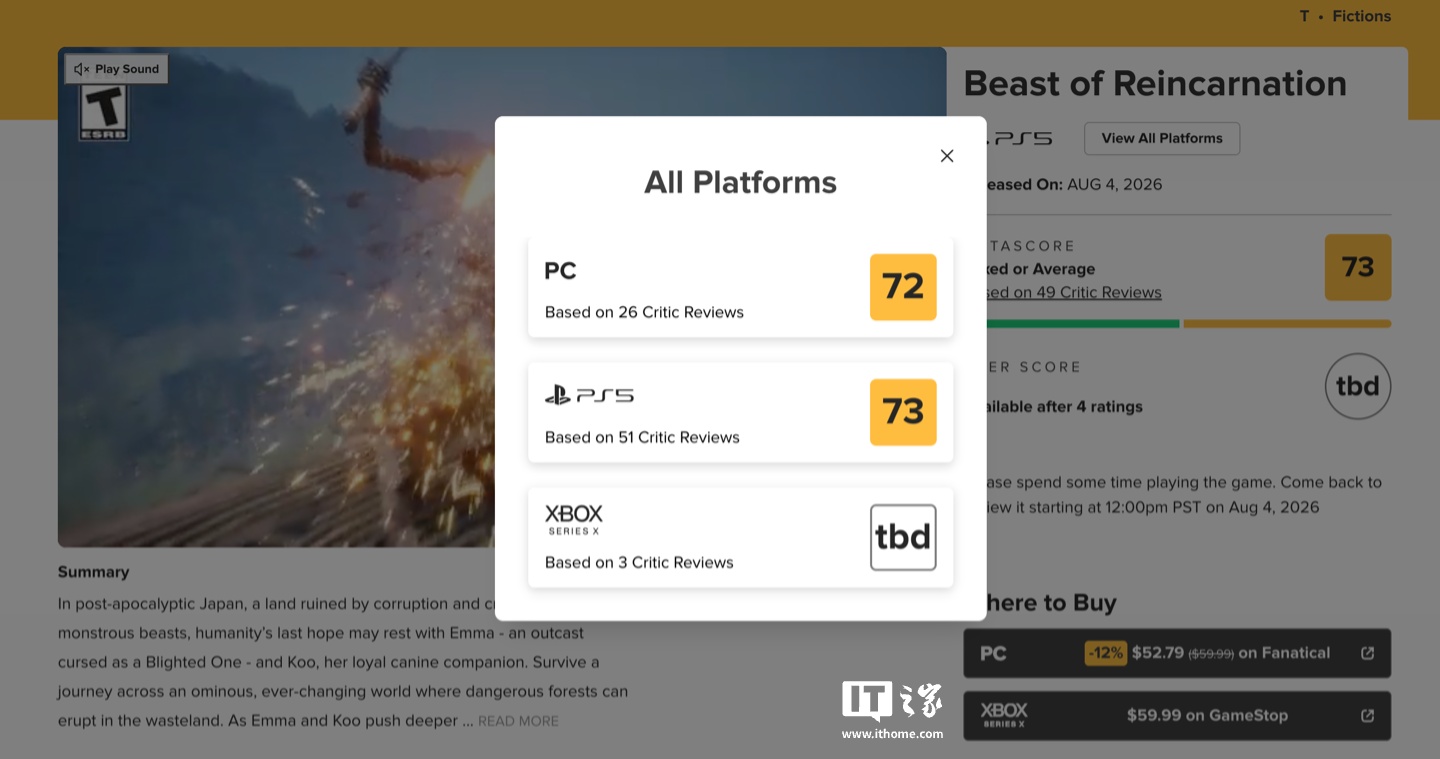Viewport: 1440px width, 759px height.
Task: Click the -12% discount badge
Action: tap(1105, 653)
